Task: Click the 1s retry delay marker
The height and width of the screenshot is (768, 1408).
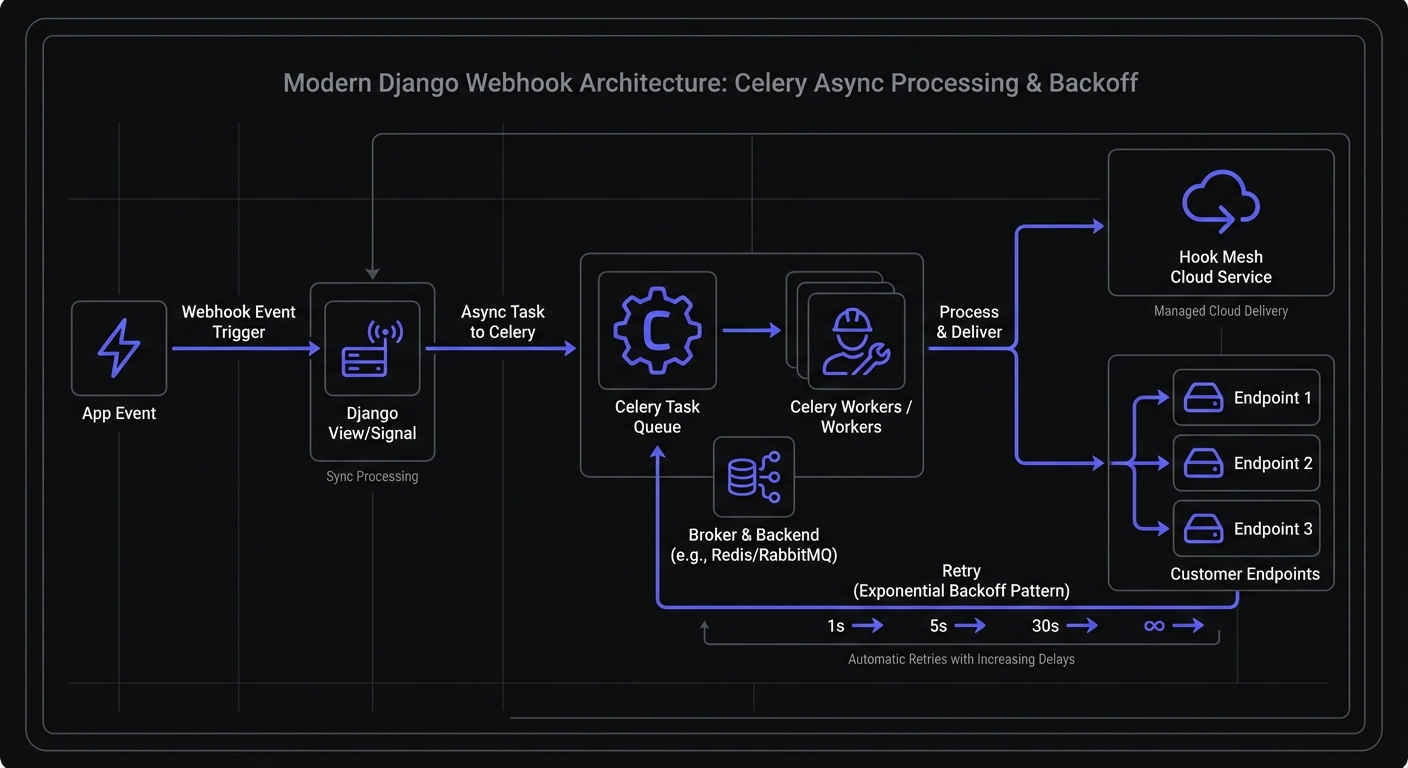Action: (836, 626)
